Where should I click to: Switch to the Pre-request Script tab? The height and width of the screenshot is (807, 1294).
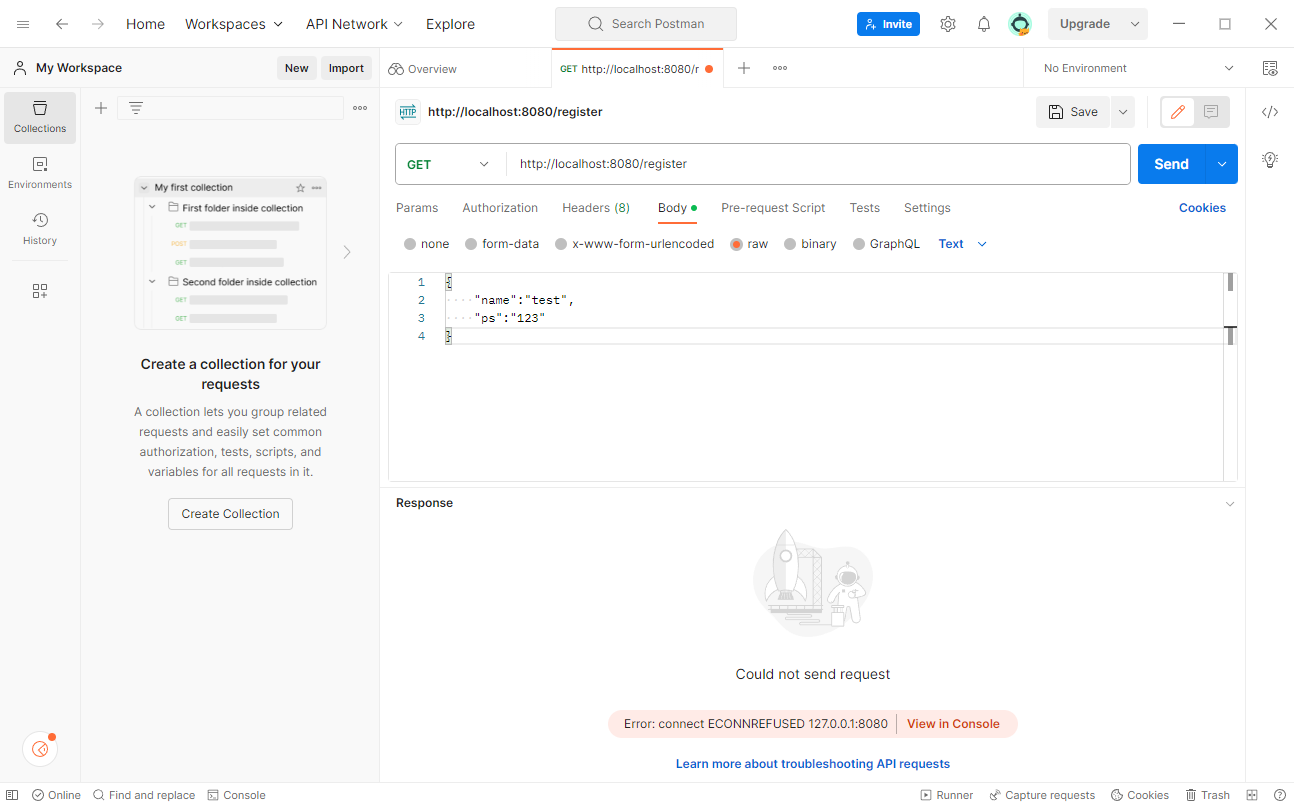[773, 208]
